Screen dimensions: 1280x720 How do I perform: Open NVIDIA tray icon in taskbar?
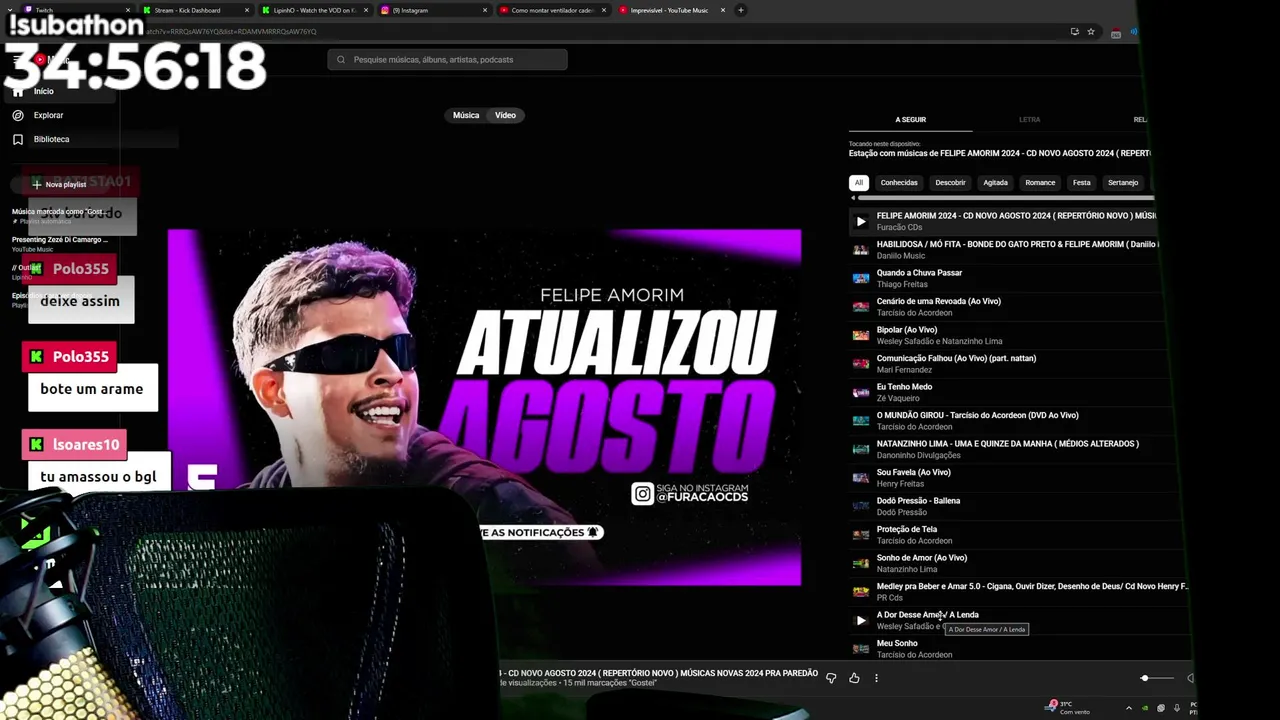click(1145, 708)
